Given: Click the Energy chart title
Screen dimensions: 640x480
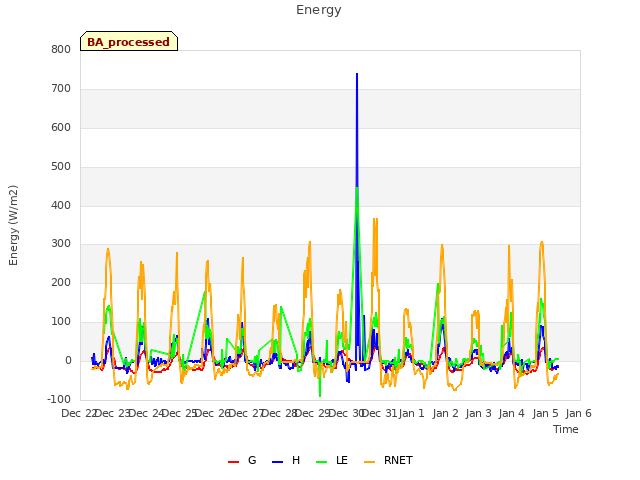Looking at the screenshot, I should [x=319, y=10].
